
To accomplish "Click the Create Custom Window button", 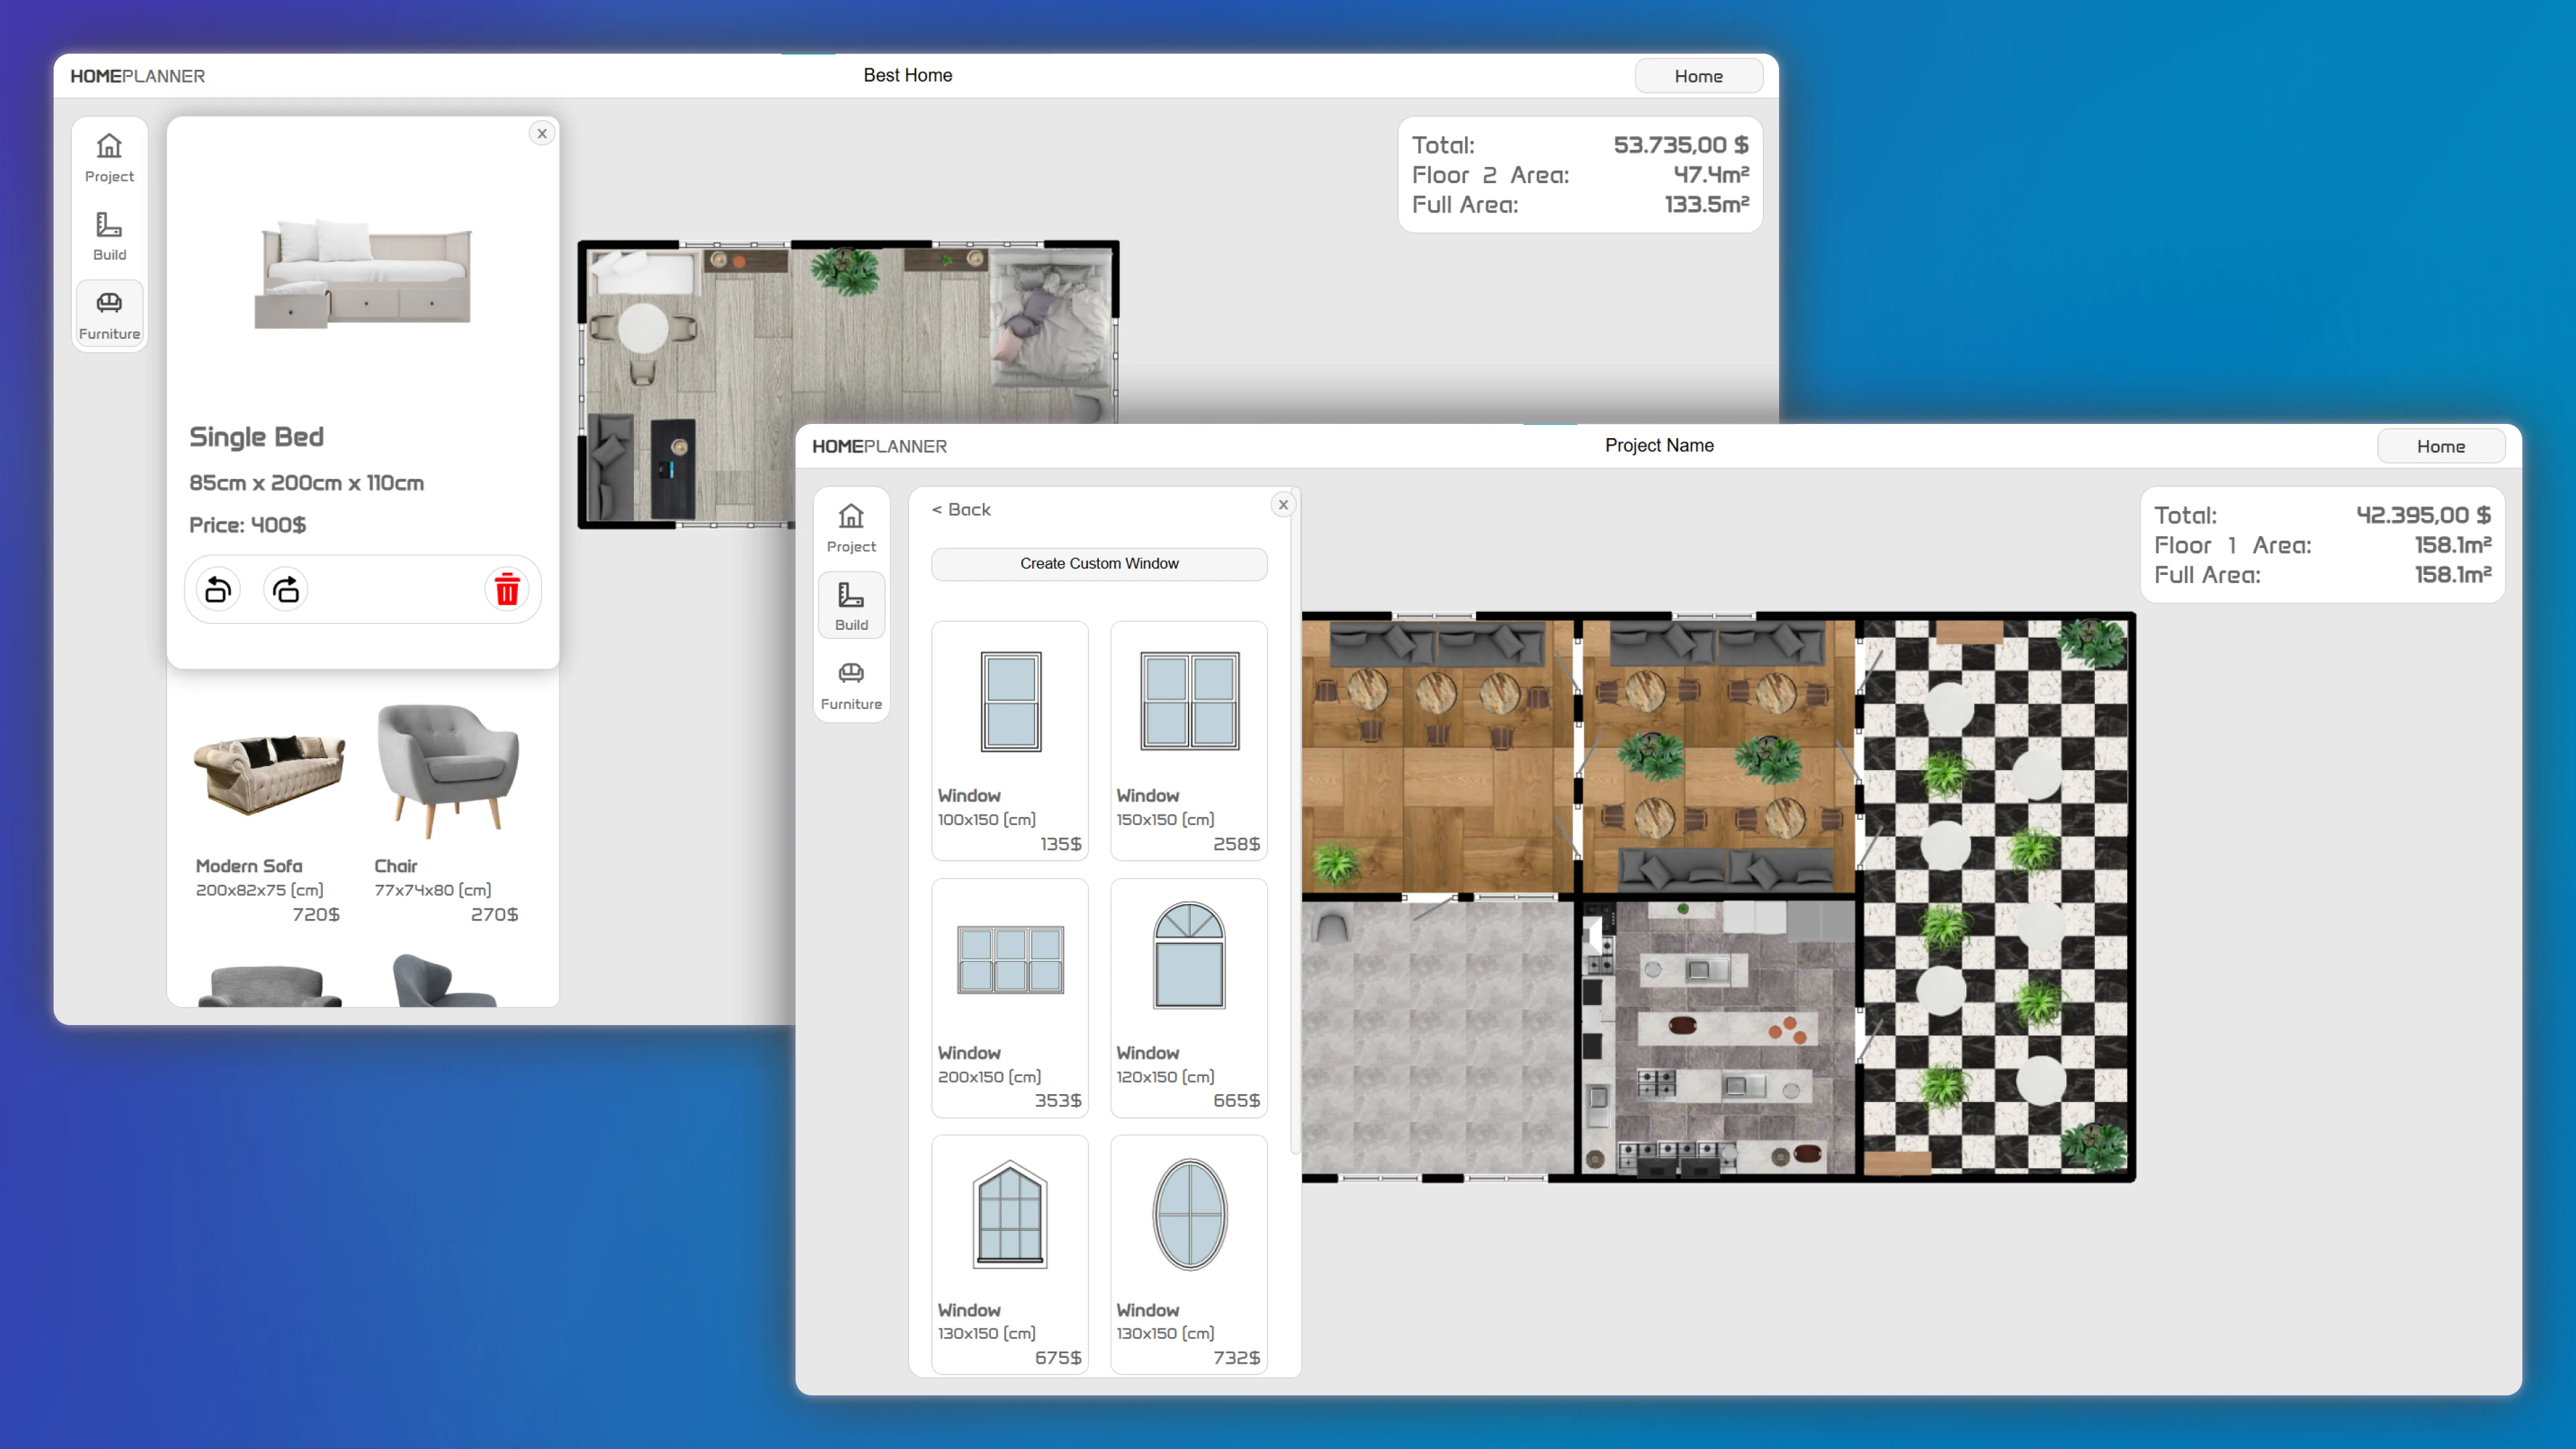I will point(1099,563).
